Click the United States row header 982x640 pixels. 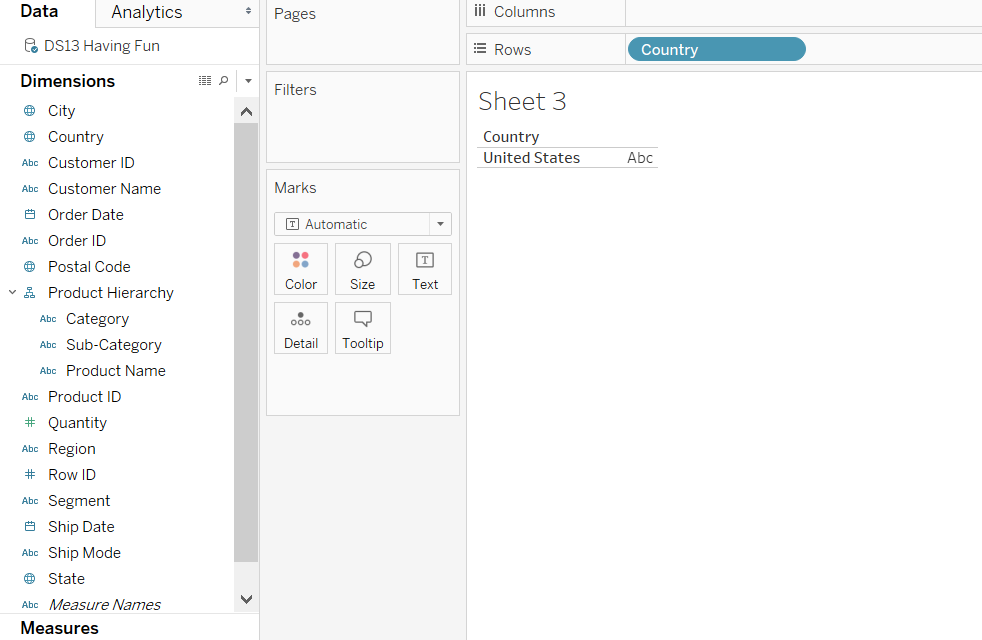531,158
